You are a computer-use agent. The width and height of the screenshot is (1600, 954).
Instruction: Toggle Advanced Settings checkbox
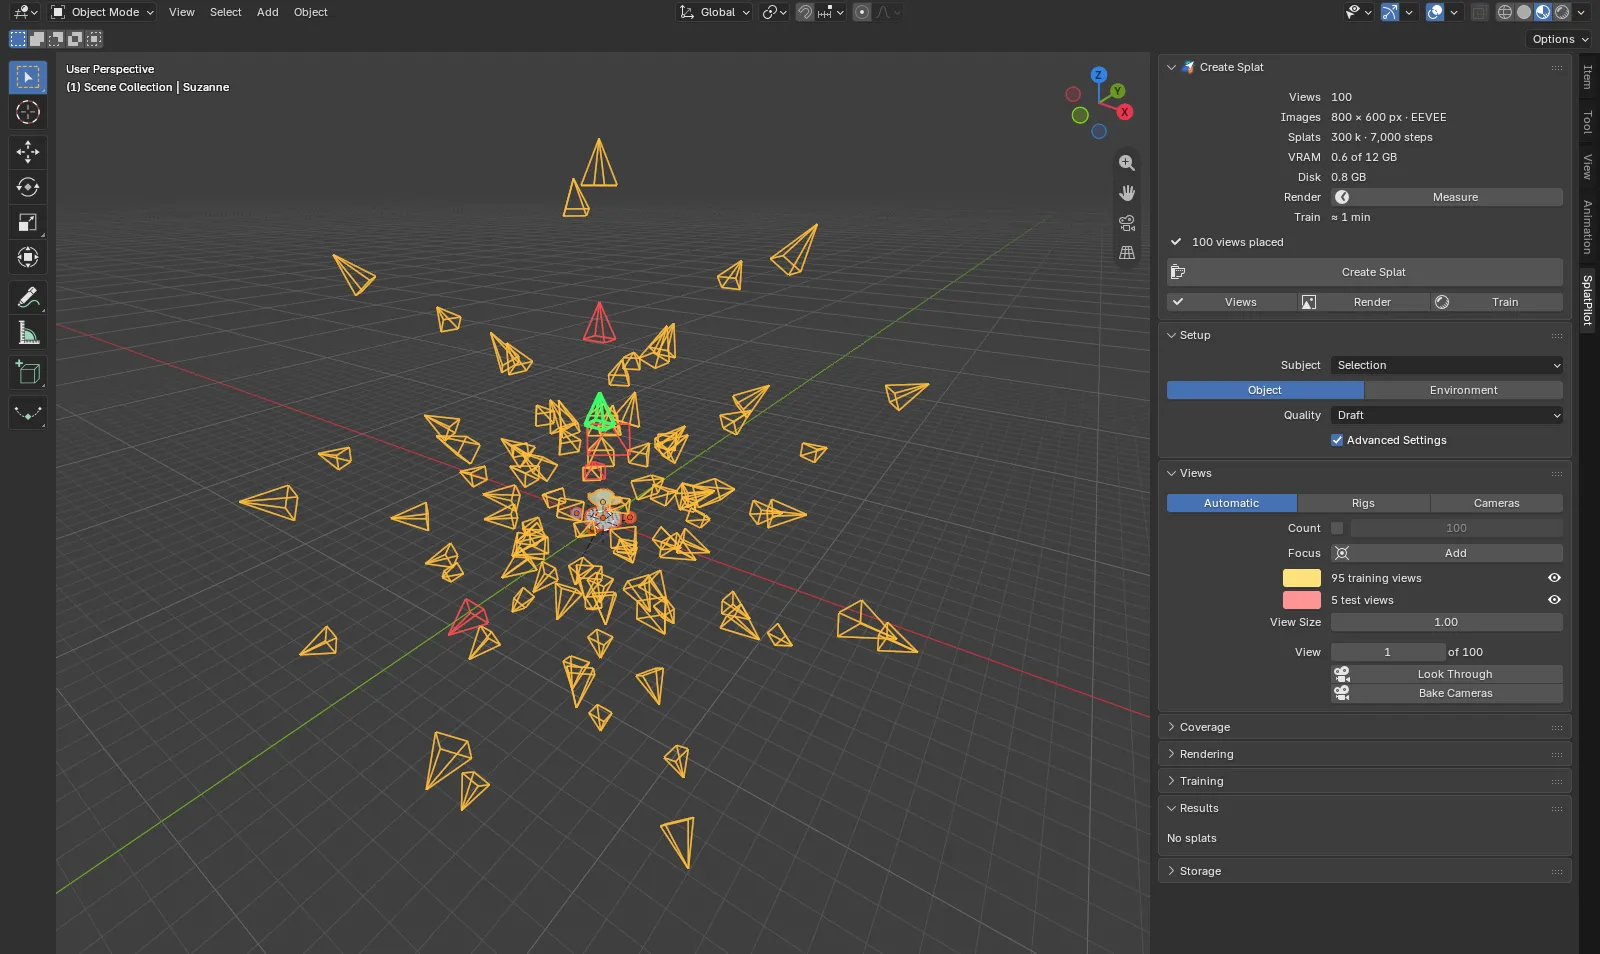tap(1337, 440)
